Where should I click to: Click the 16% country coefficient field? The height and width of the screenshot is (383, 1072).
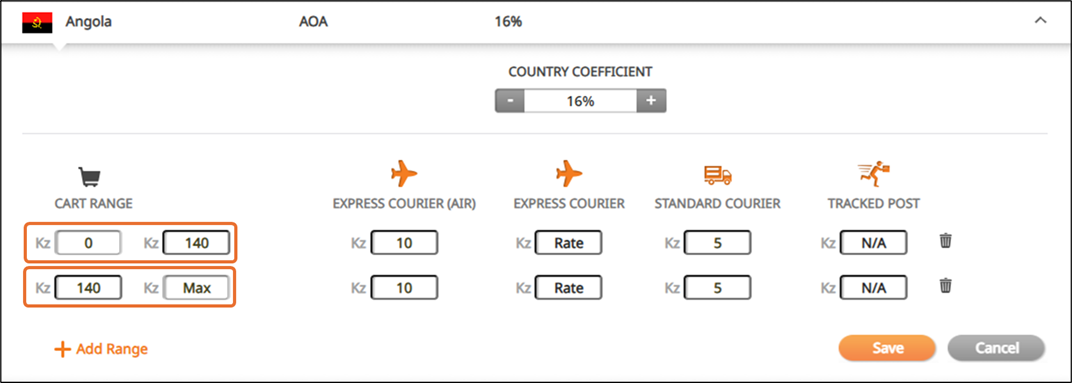point(580,101)
